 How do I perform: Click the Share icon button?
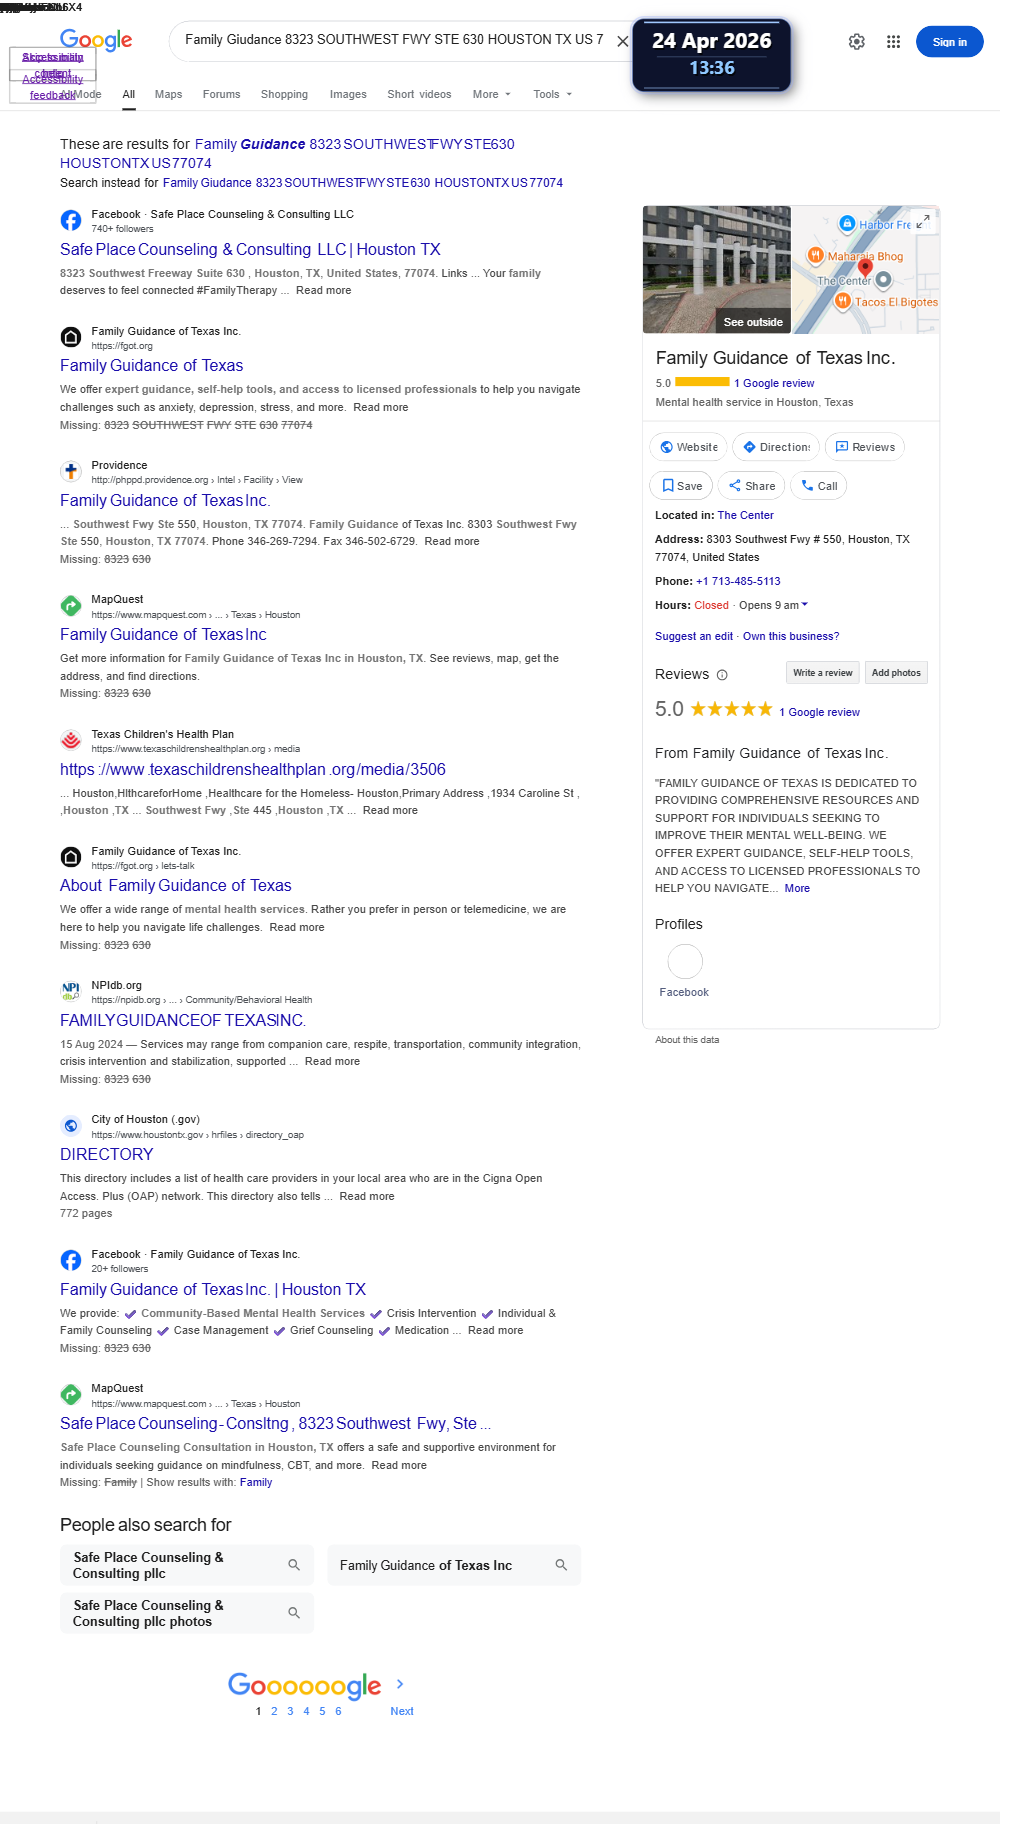[x=752, y=486]
